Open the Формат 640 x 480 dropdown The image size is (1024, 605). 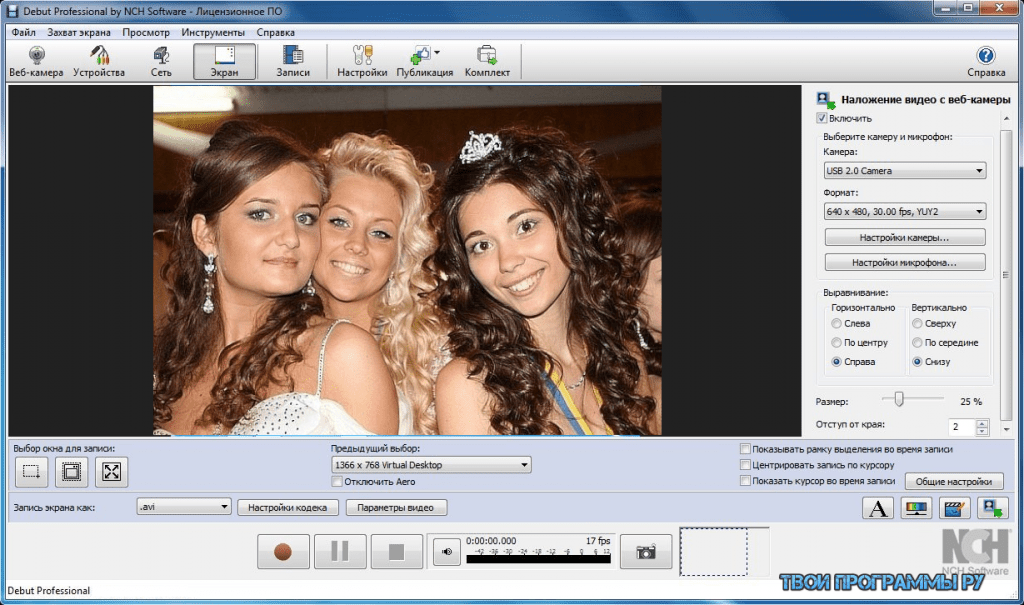[904, 211]
